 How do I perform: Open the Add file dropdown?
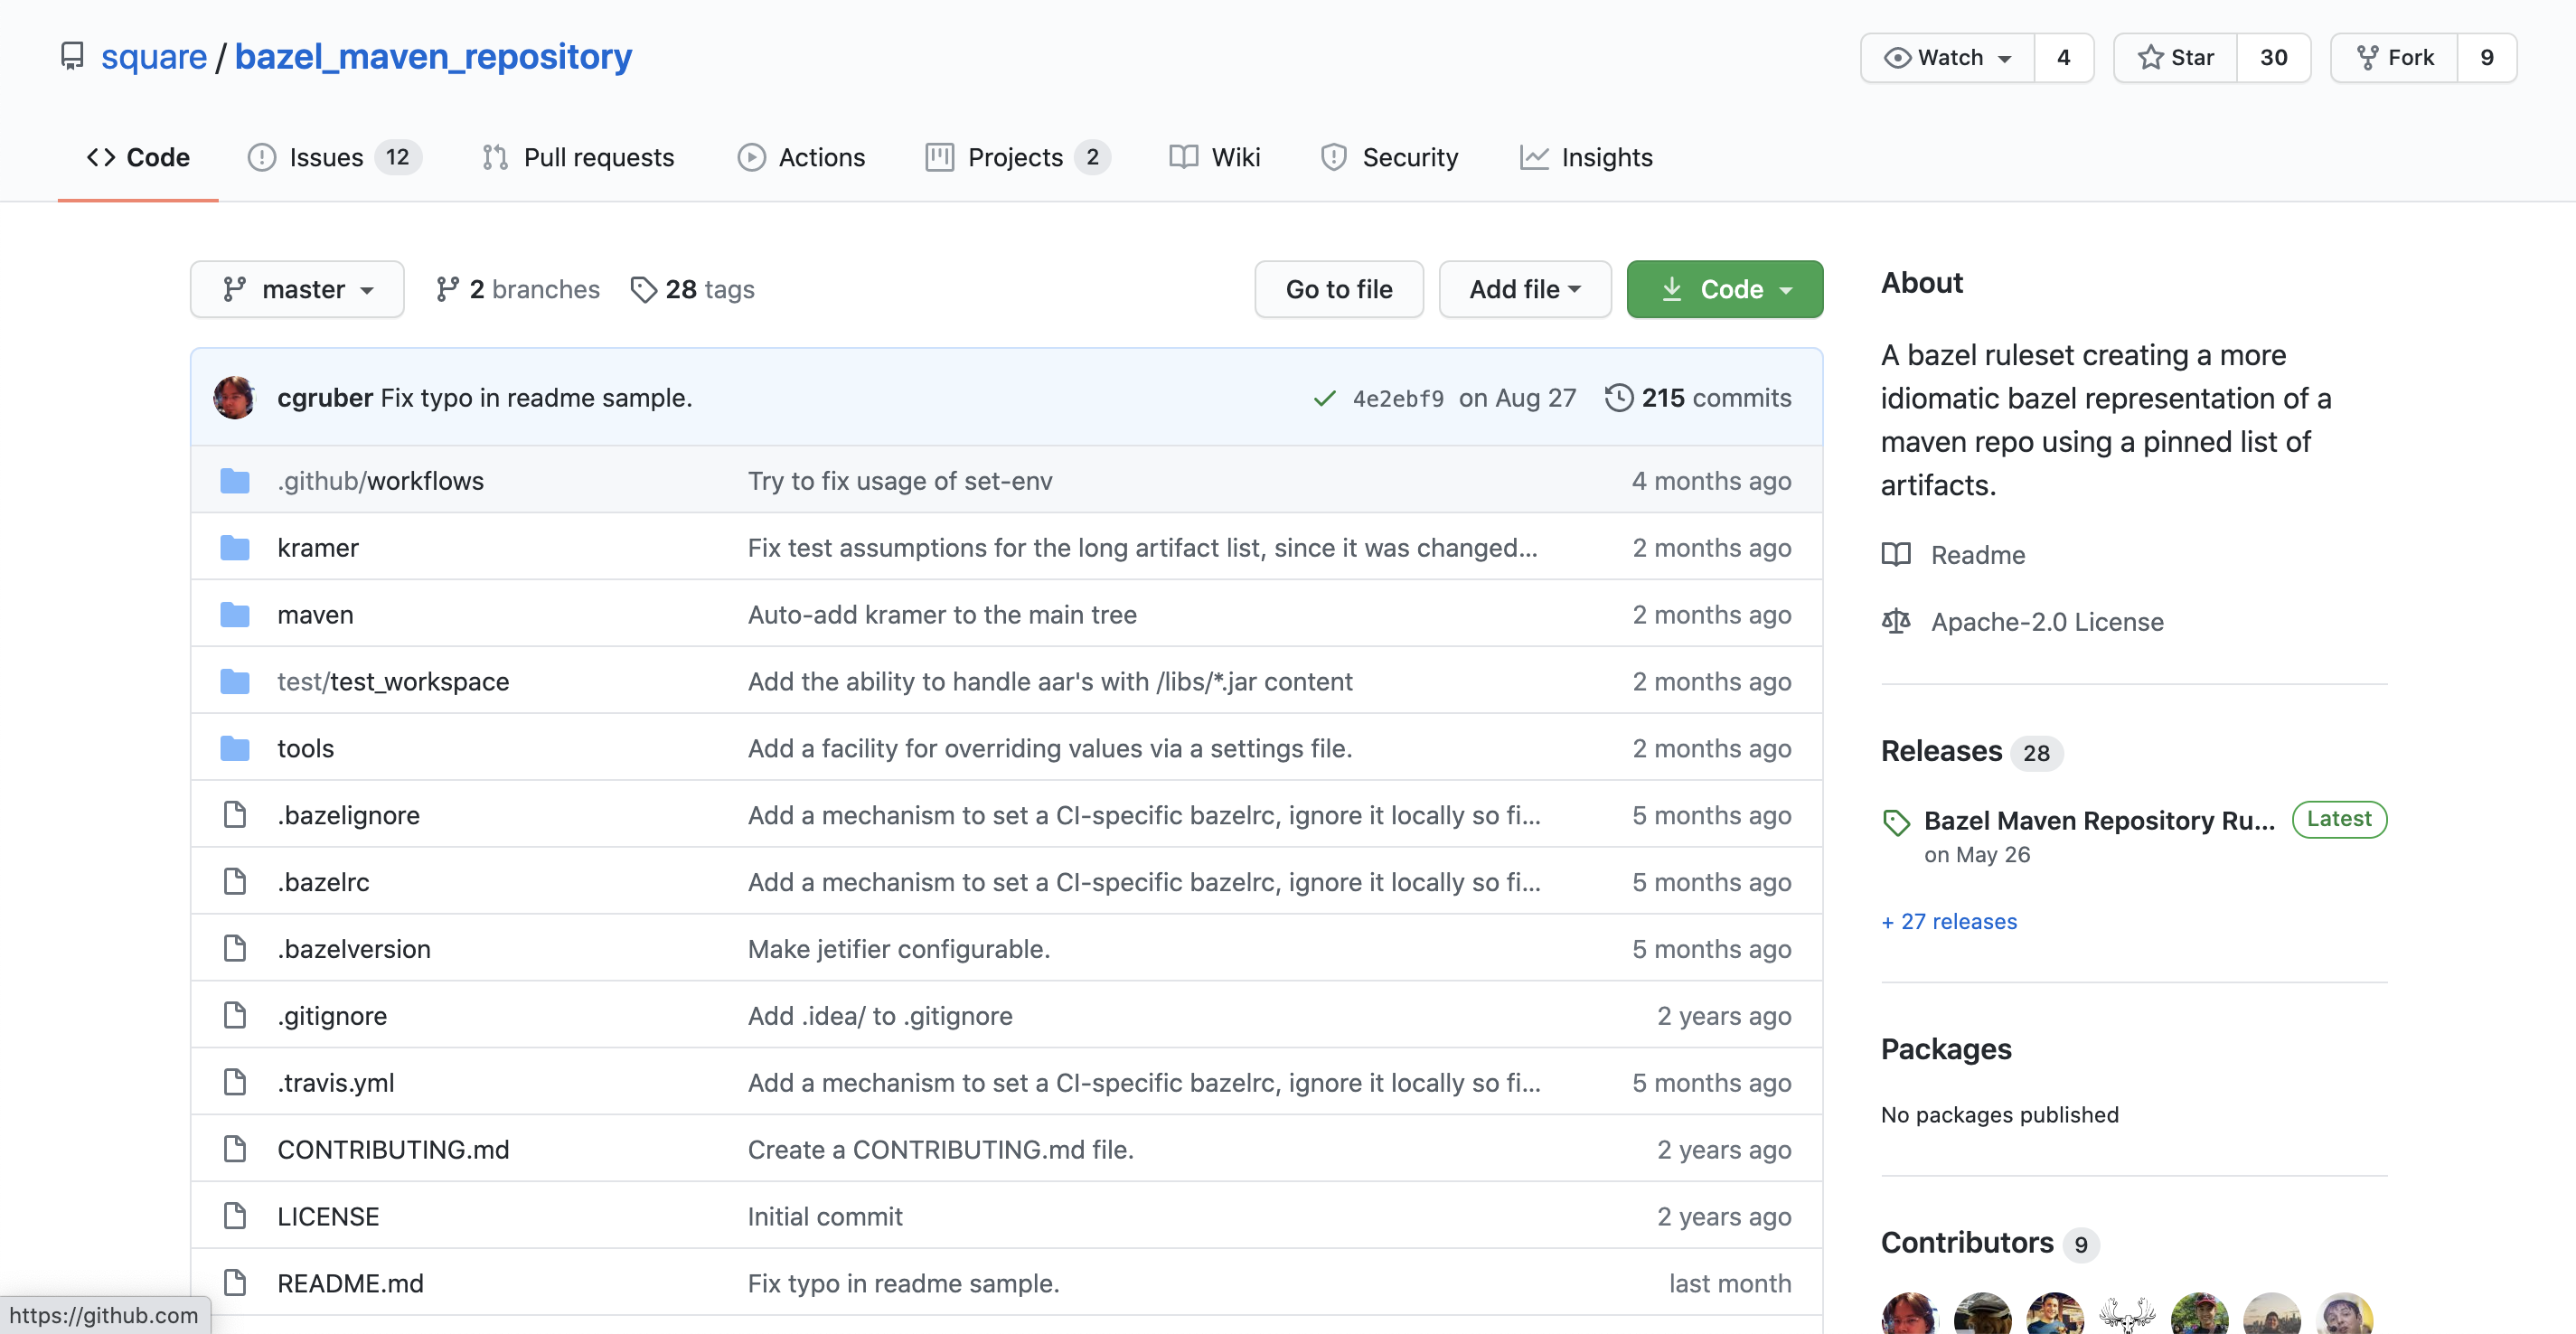click(1524, 290)
